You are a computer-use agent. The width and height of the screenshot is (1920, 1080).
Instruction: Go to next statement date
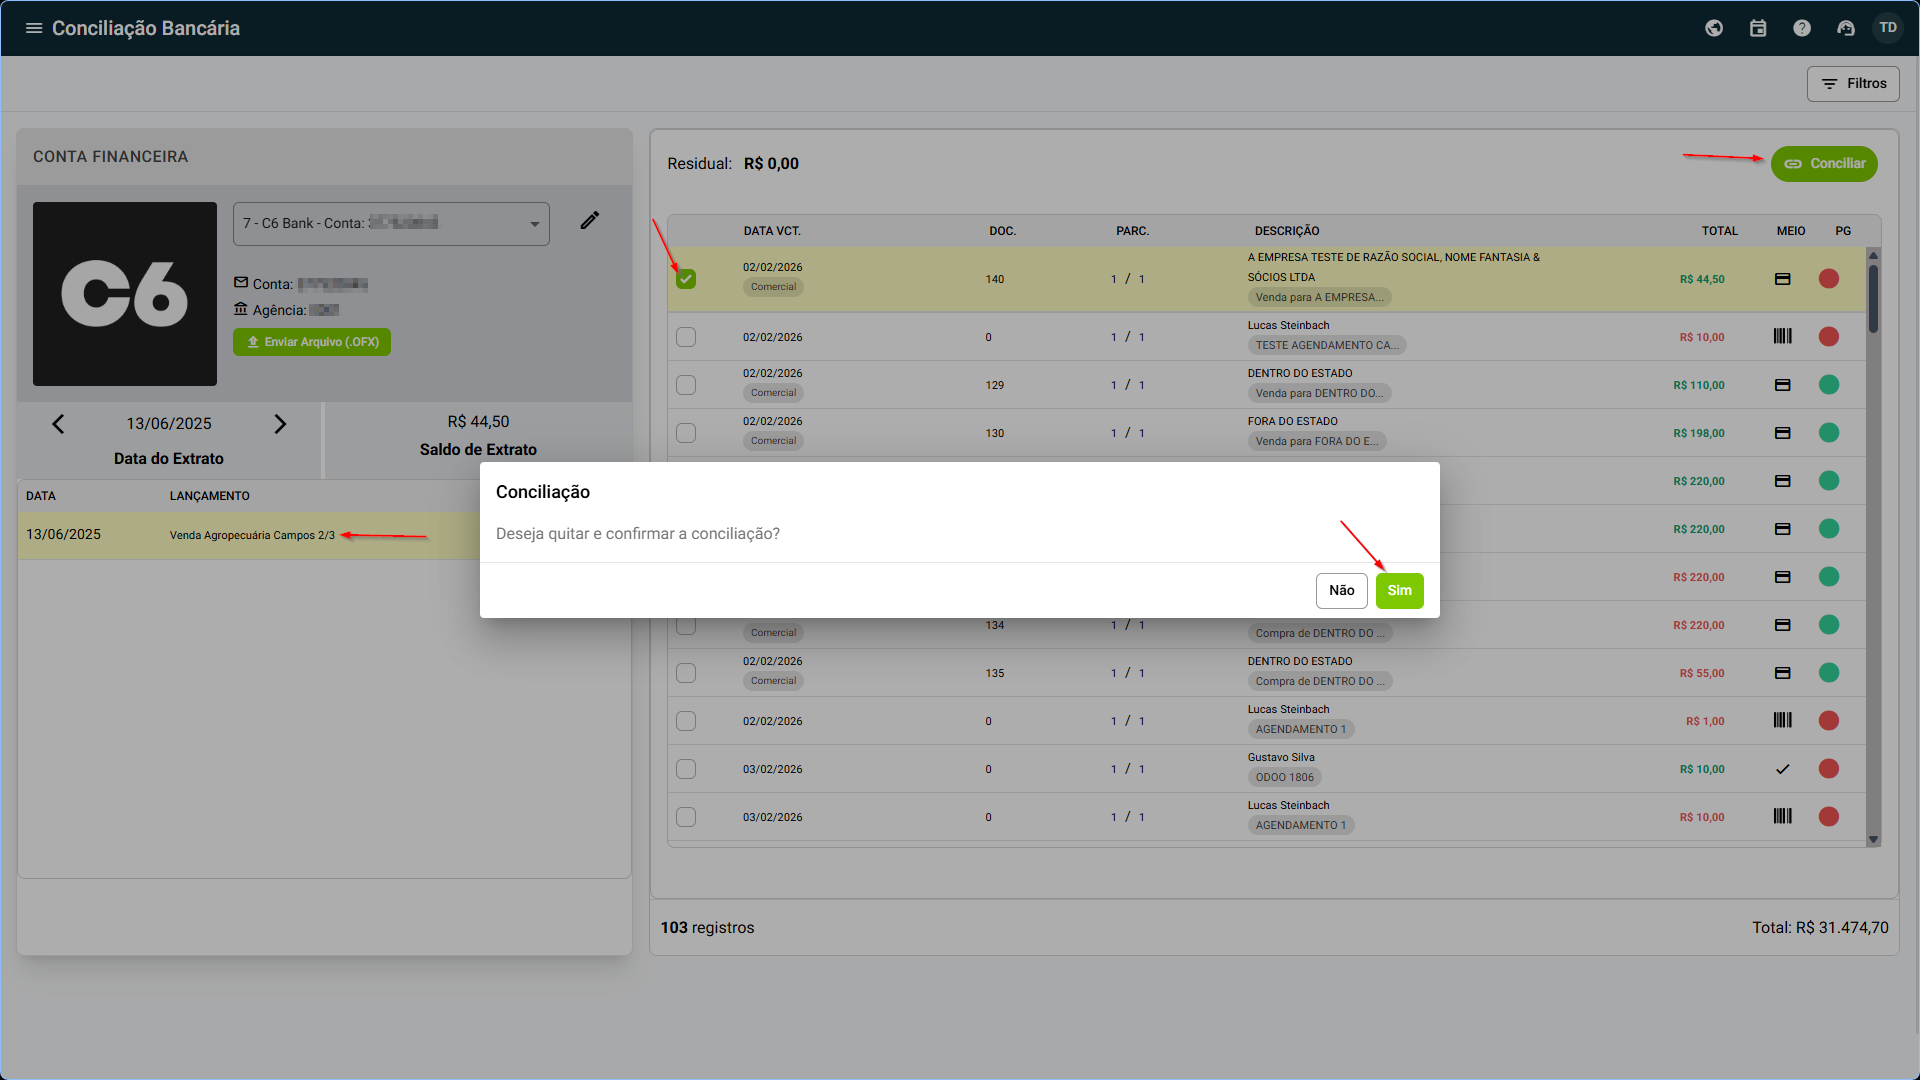point(280,424)
